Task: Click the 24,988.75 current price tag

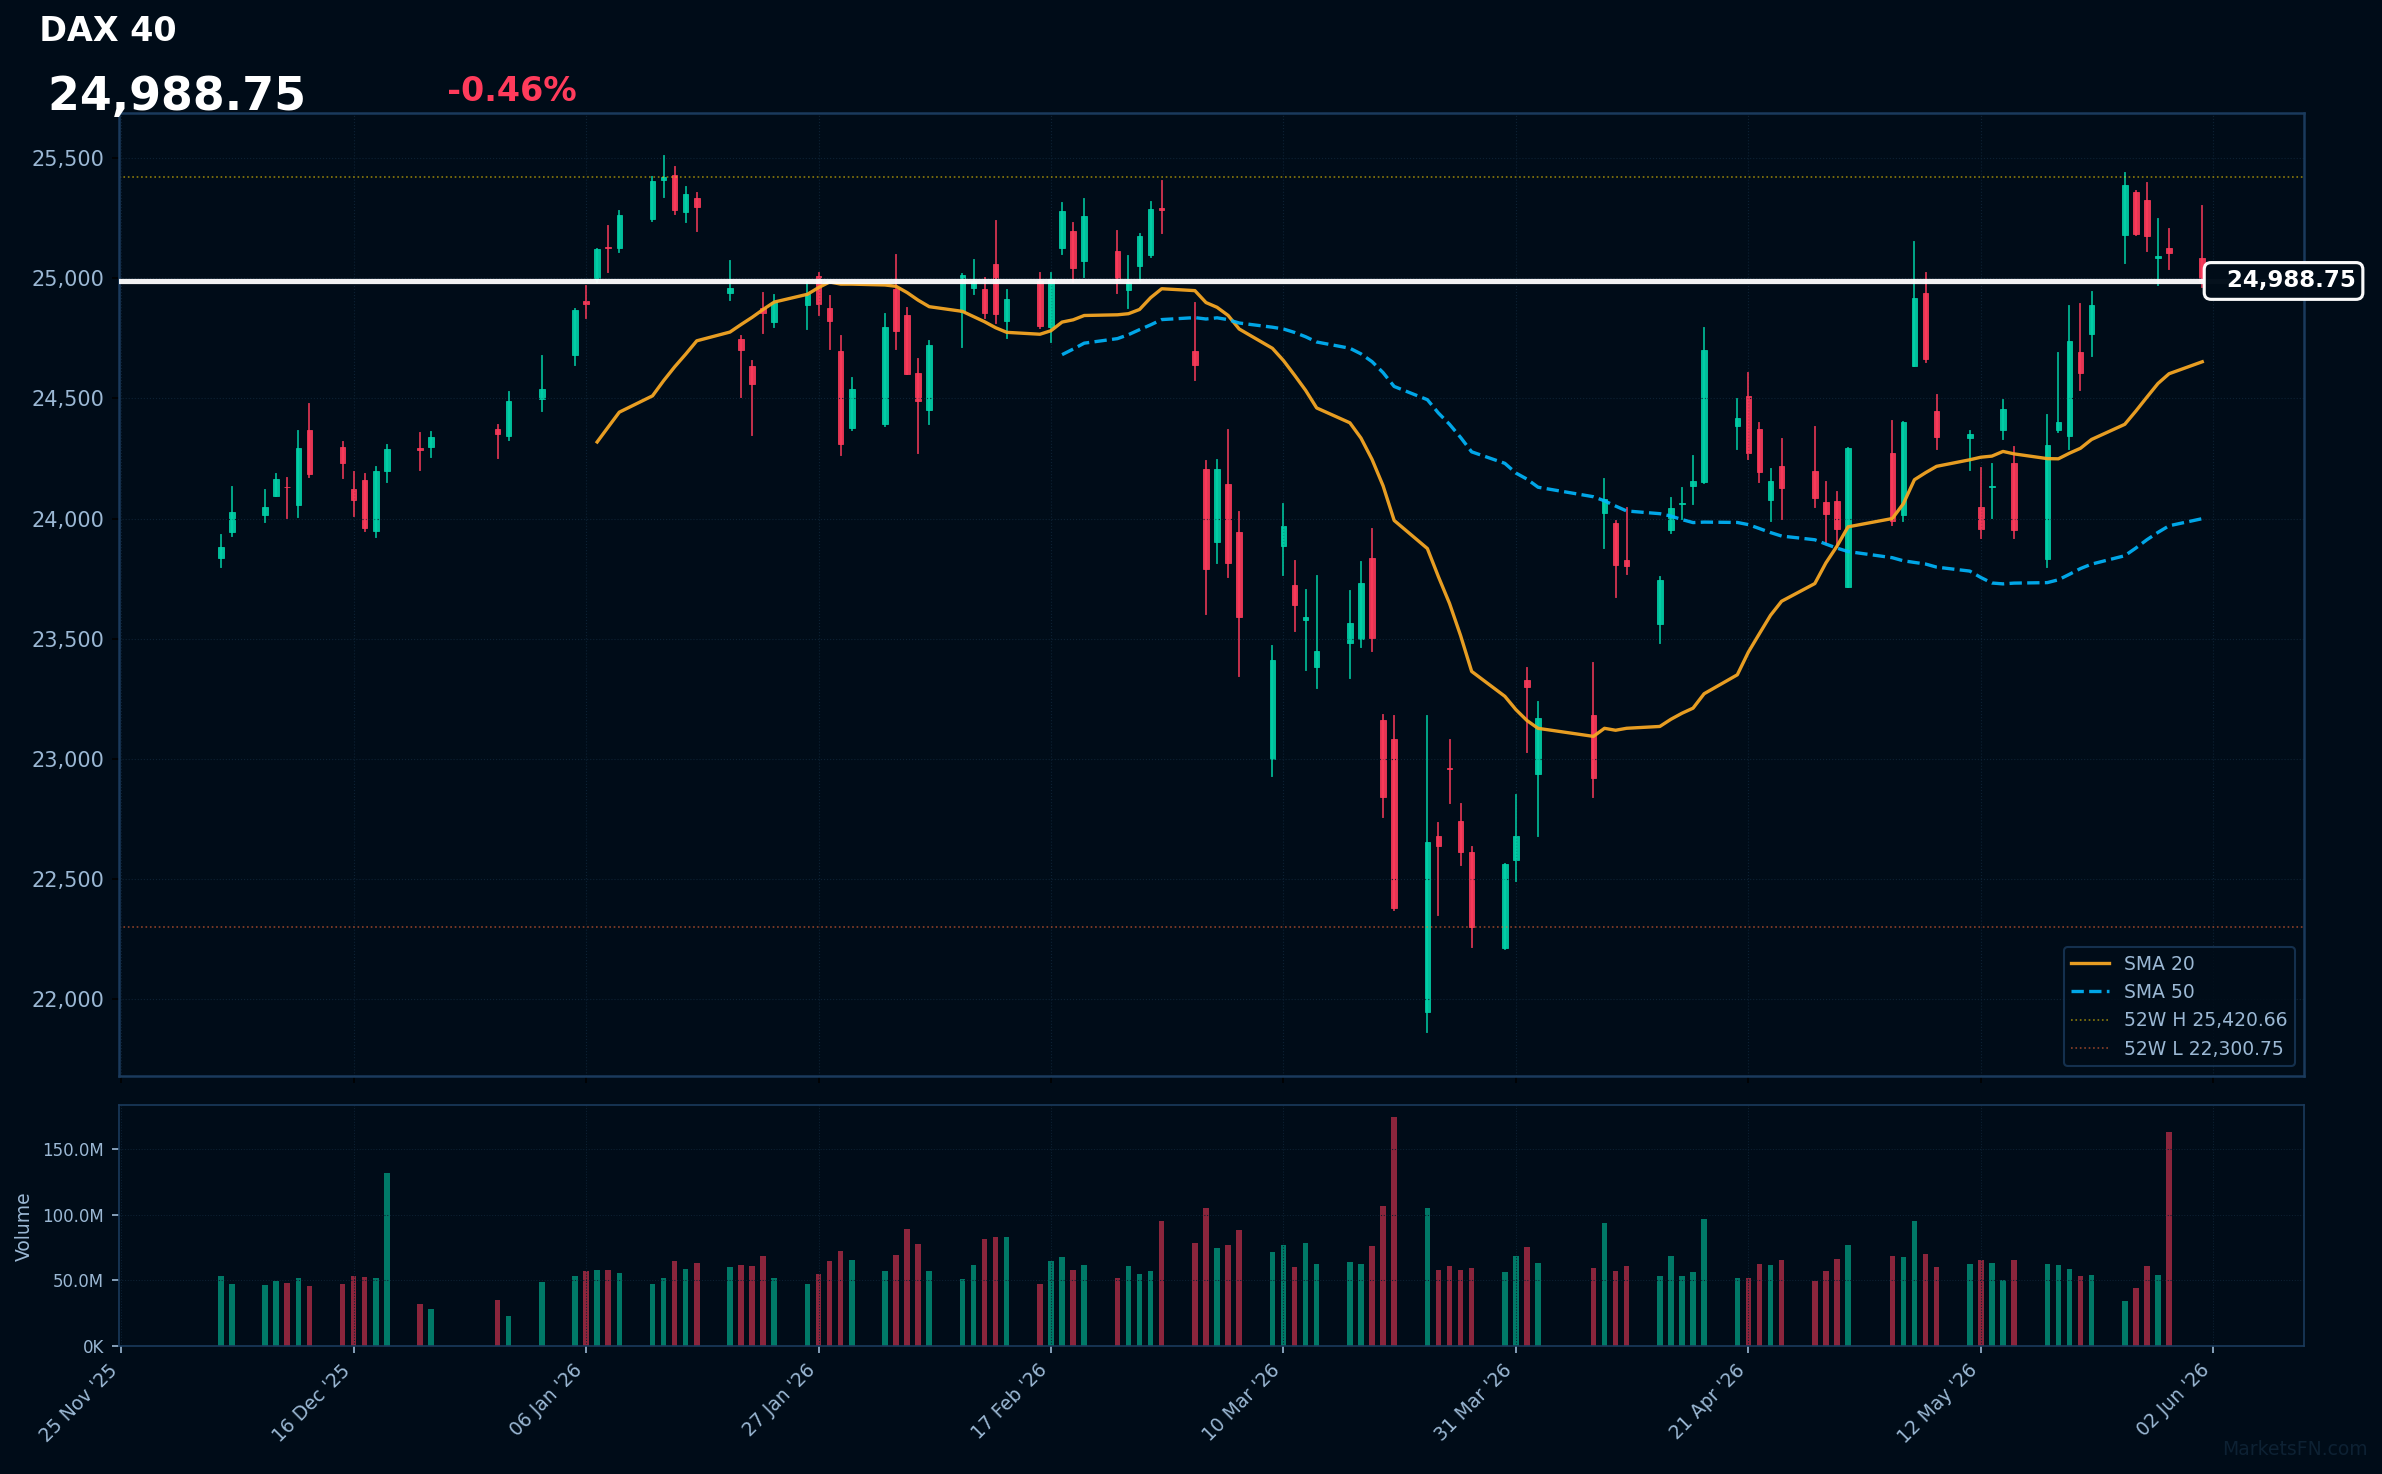Action: (2283, 280)
